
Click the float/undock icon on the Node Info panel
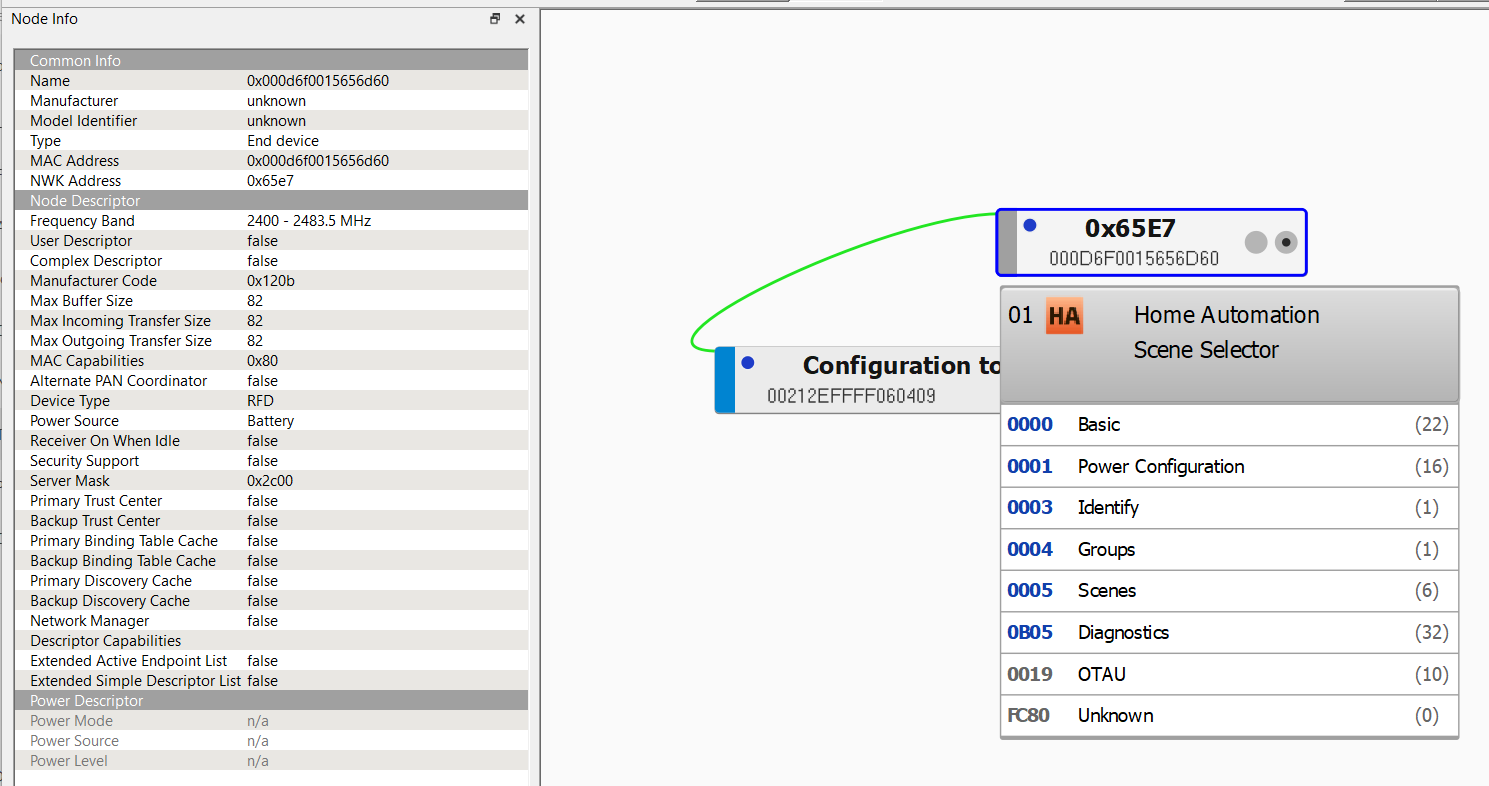[x=494, y=18]
